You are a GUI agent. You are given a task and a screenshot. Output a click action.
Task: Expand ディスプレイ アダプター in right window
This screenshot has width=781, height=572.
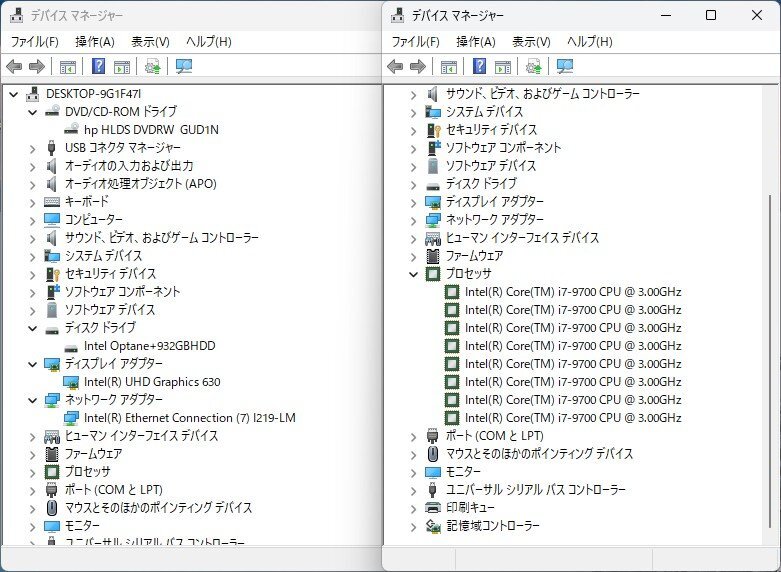pos(413,203)
